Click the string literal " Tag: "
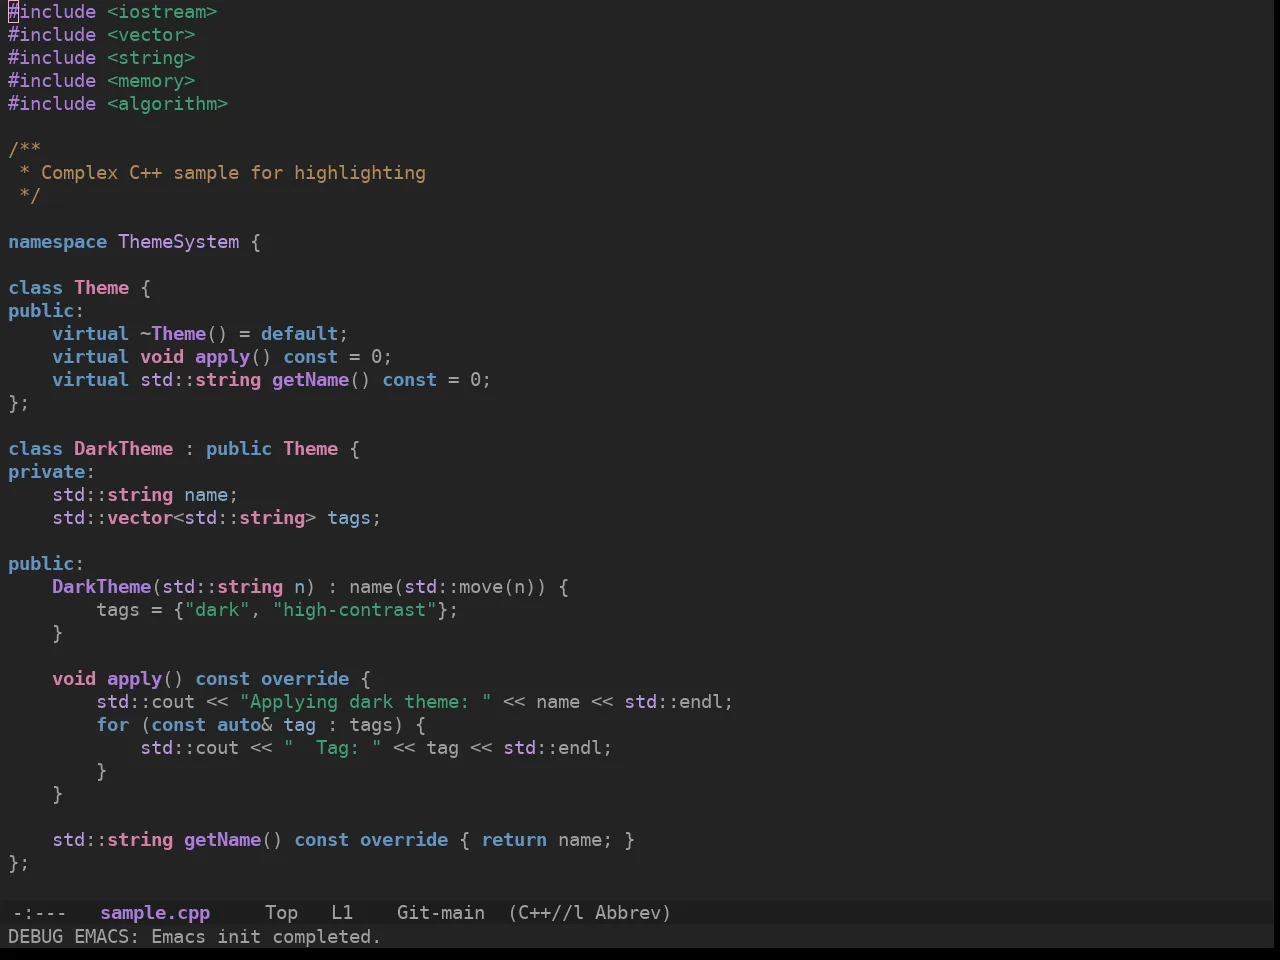The width and height of the screenshot is (1280, 960). click(332, 748)
